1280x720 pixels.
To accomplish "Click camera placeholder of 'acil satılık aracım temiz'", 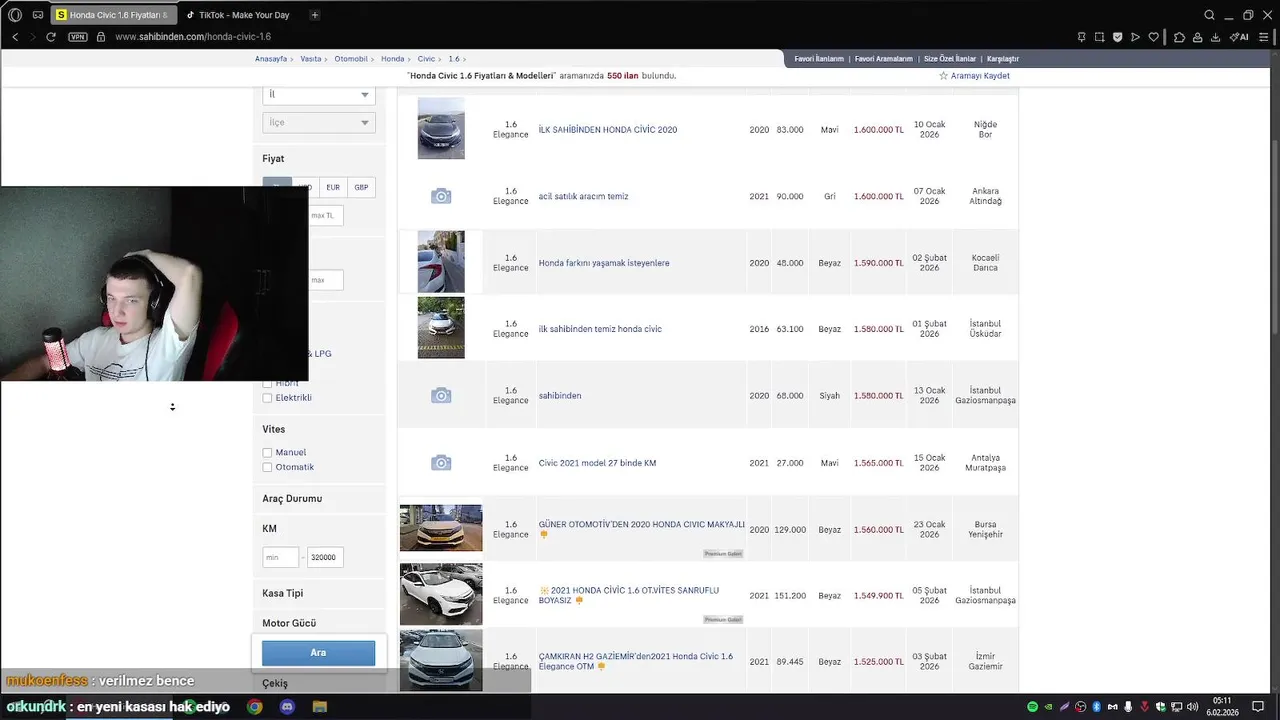I will pos(441,196).
